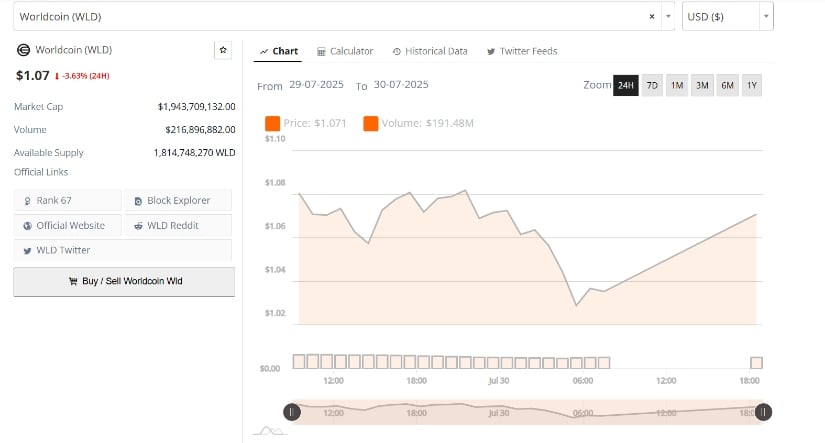
Task: Open the Block Explorer link
Action: coord(178,200)
